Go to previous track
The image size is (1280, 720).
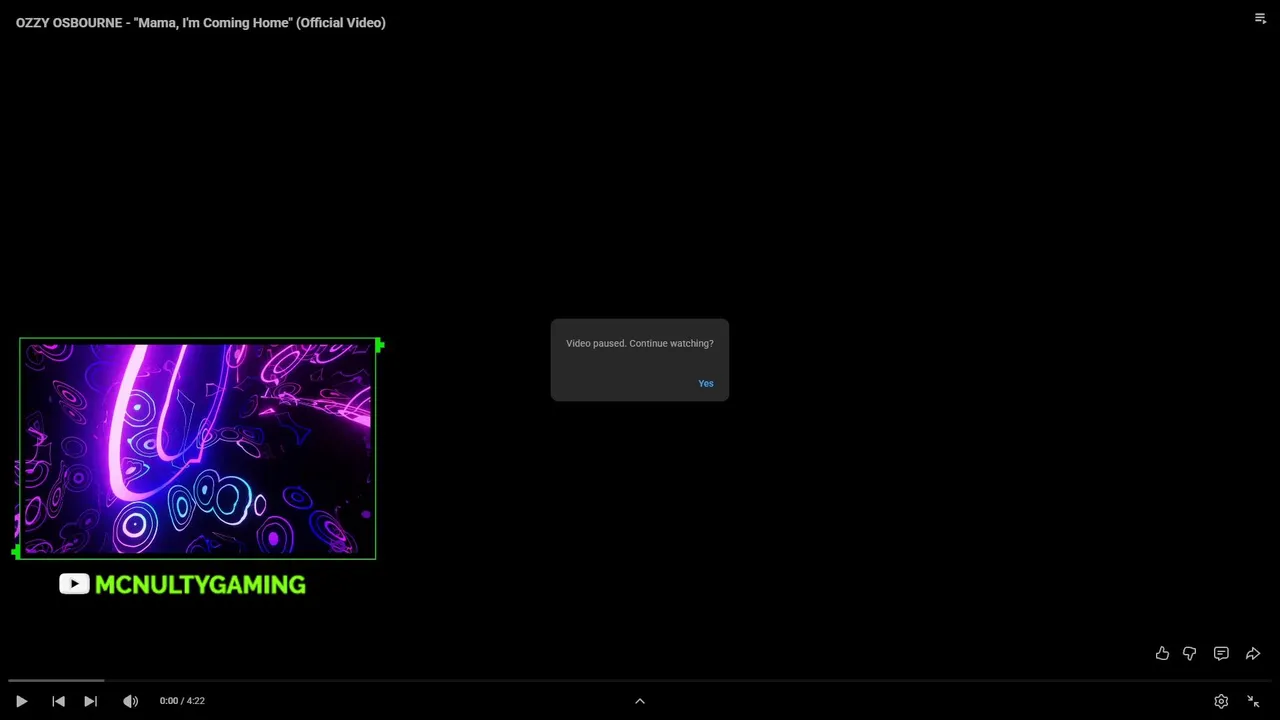click(x=58, y=701)
